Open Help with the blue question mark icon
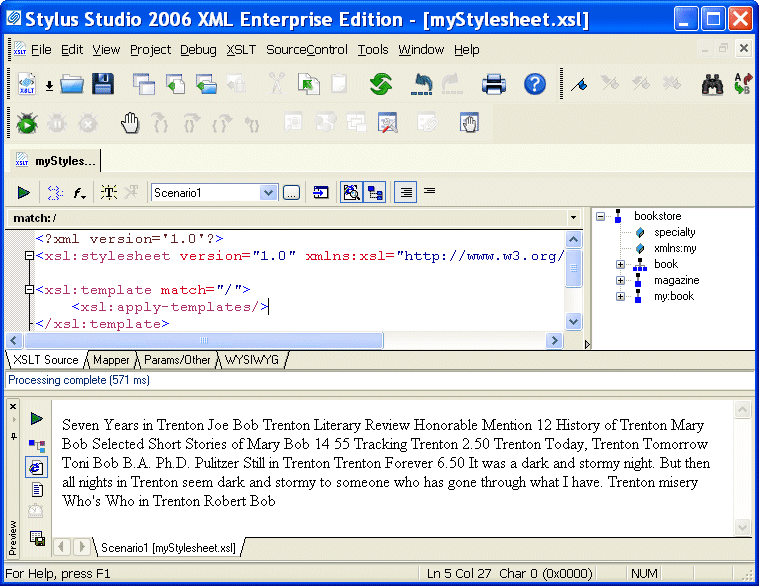Image resolution: width=759 pixels, height=586 pixels. tap(535, 85)
